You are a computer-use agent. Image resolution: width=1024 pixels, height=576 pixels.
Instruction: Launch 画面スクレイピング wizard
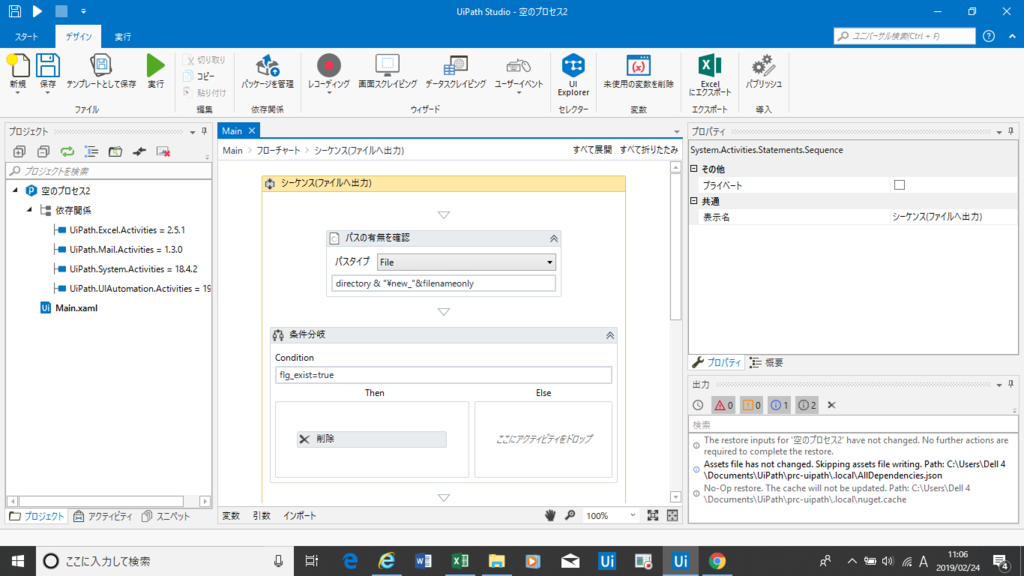click(387, 71)
